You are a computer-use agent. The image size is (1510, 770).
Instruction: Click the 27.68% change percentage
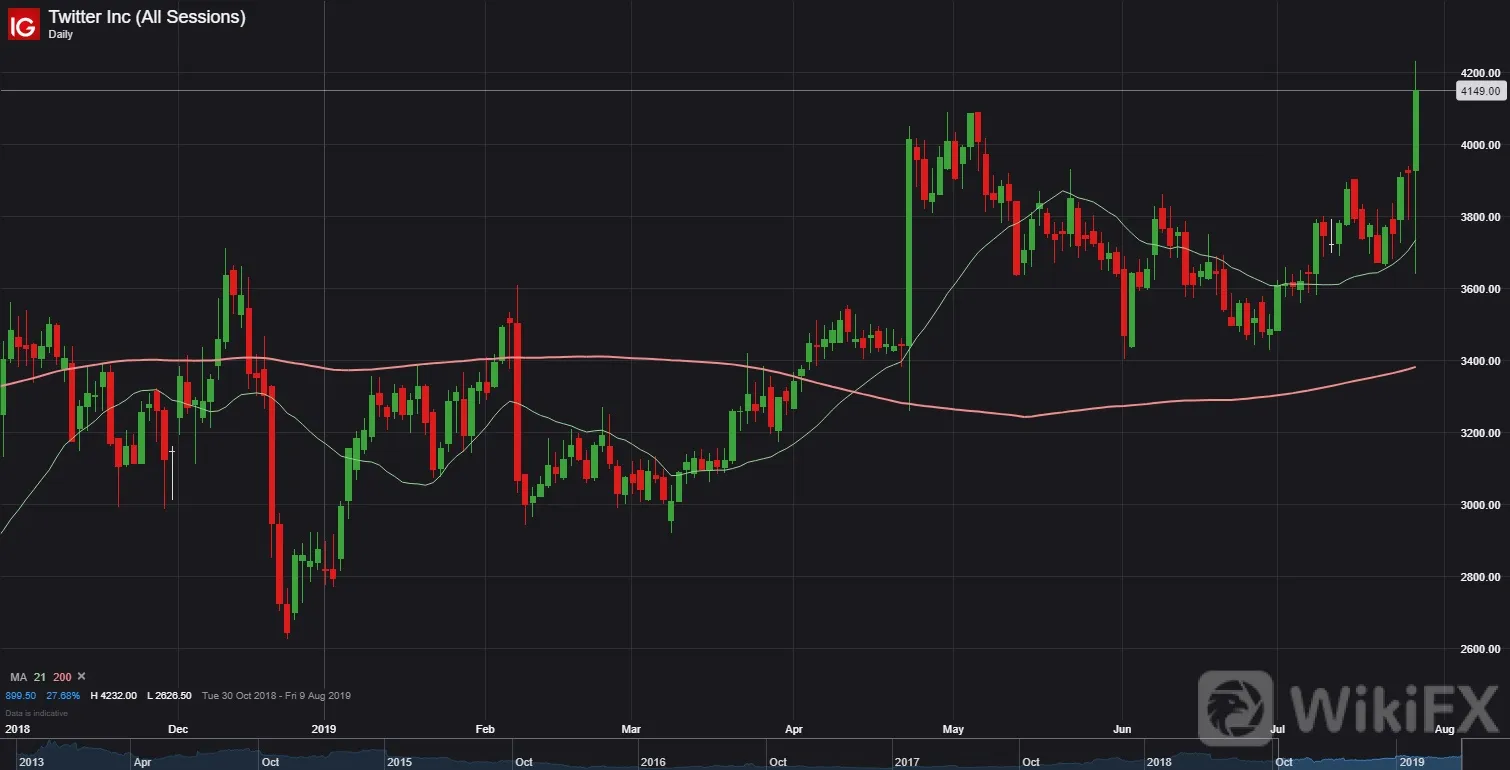point(62,695)
